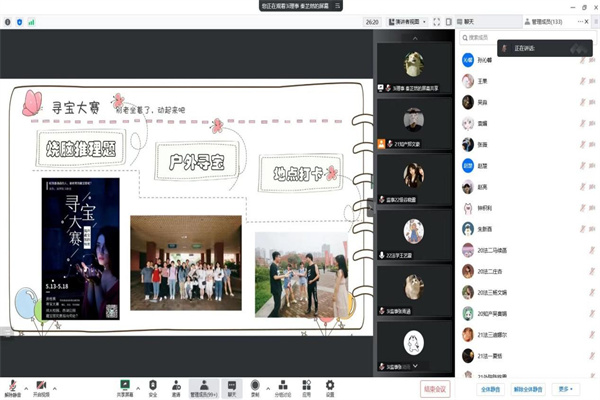Viewport: 600px width, 400px height.
Task: Switch to the 聊天 tab
Action: pyautogui.click(x=469, y=20)
